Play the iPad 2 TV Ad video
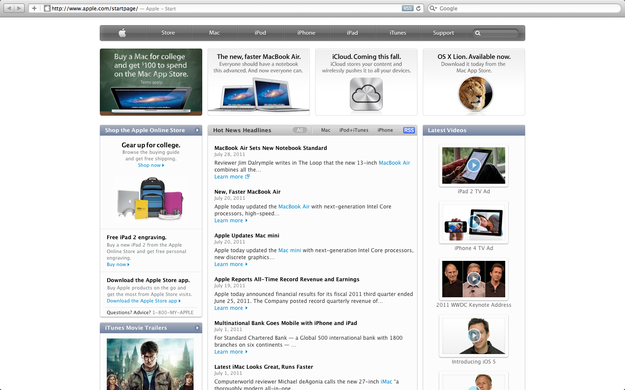The image size is (625, 390). click(474, 165)
